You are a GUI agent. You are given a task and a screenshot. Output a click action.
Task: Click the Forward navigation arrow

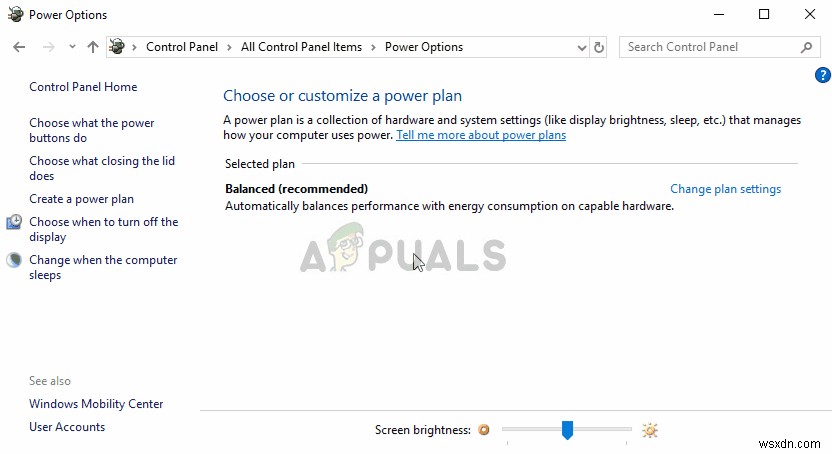click(47, 47)
